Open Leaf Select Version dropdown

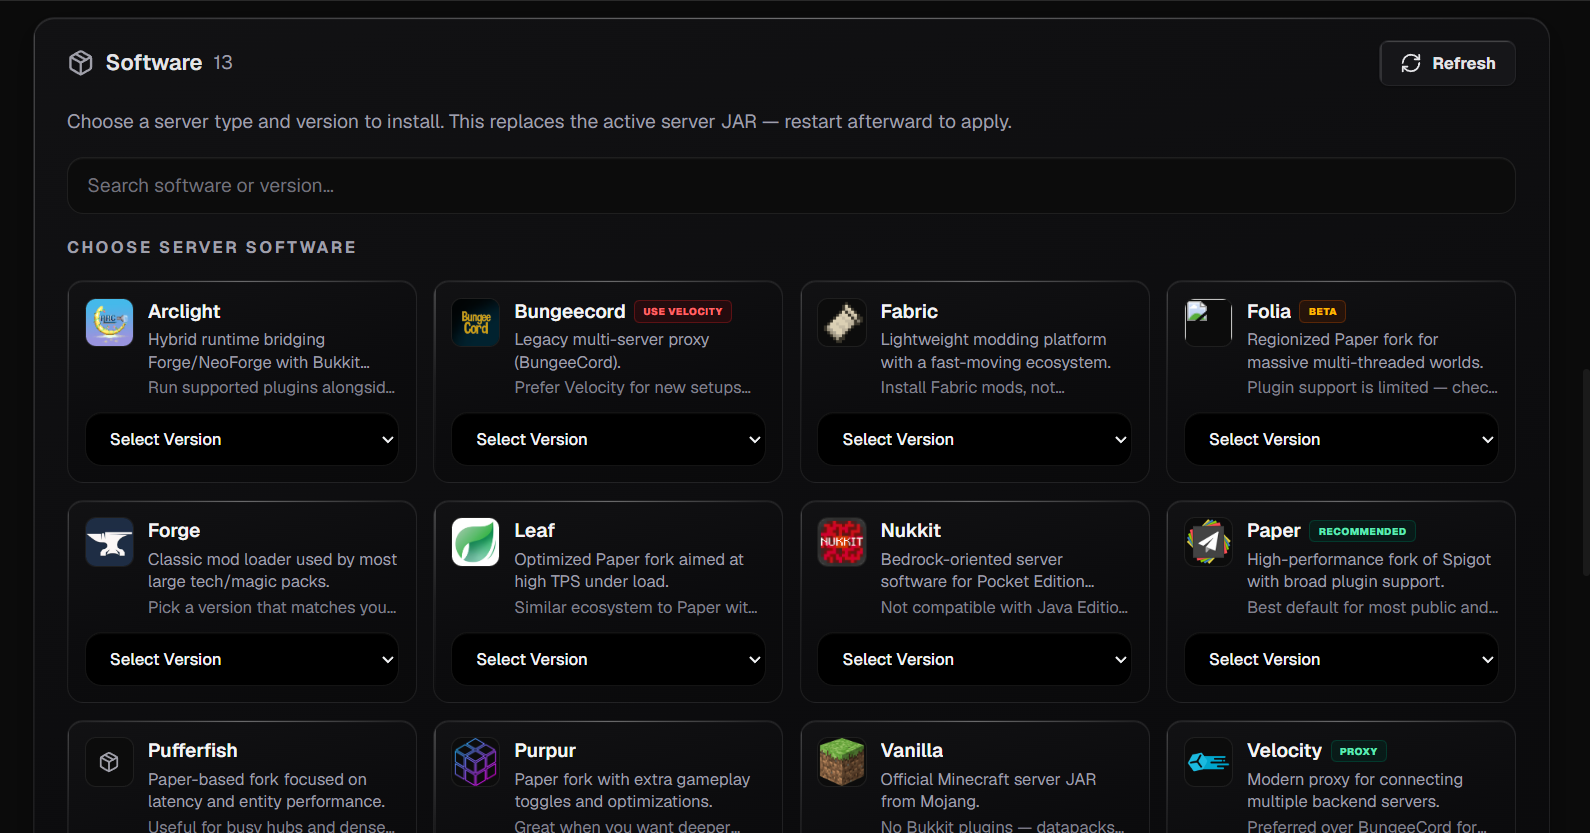pyautogui.click(x=608, y=659)
